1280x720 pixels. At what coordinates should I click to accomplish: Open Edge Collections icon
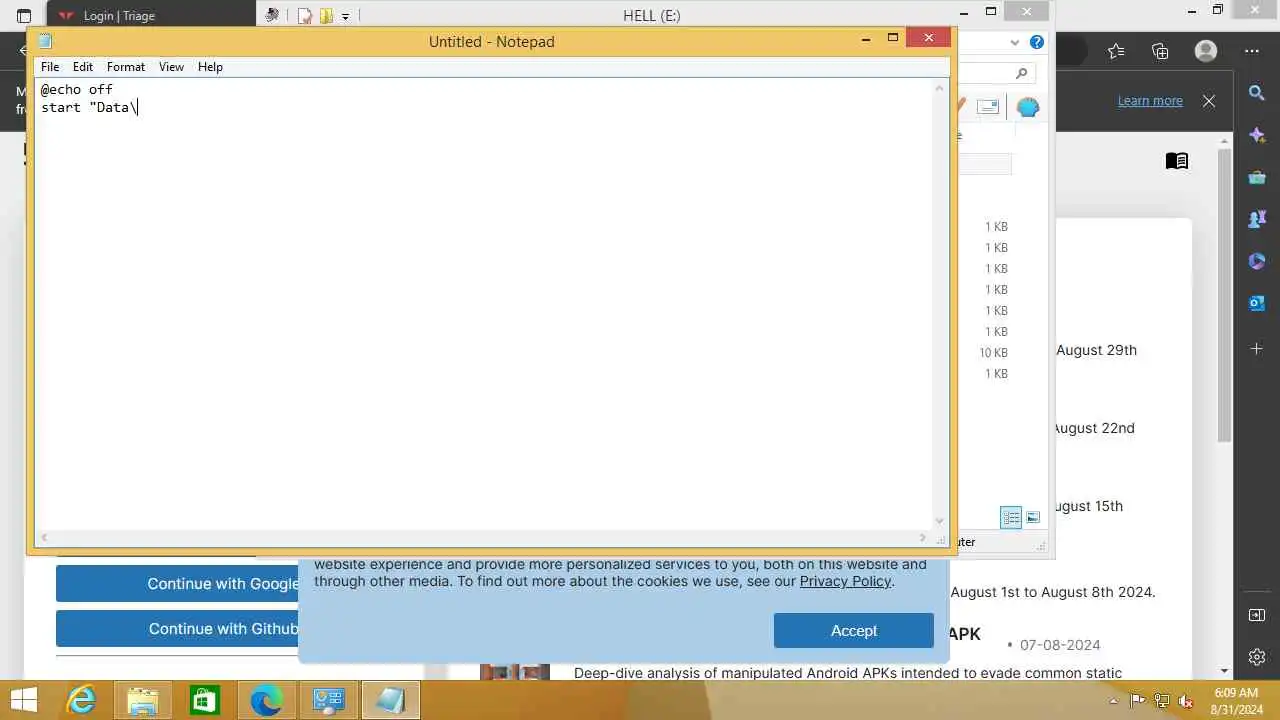(x=1160, y=51)
